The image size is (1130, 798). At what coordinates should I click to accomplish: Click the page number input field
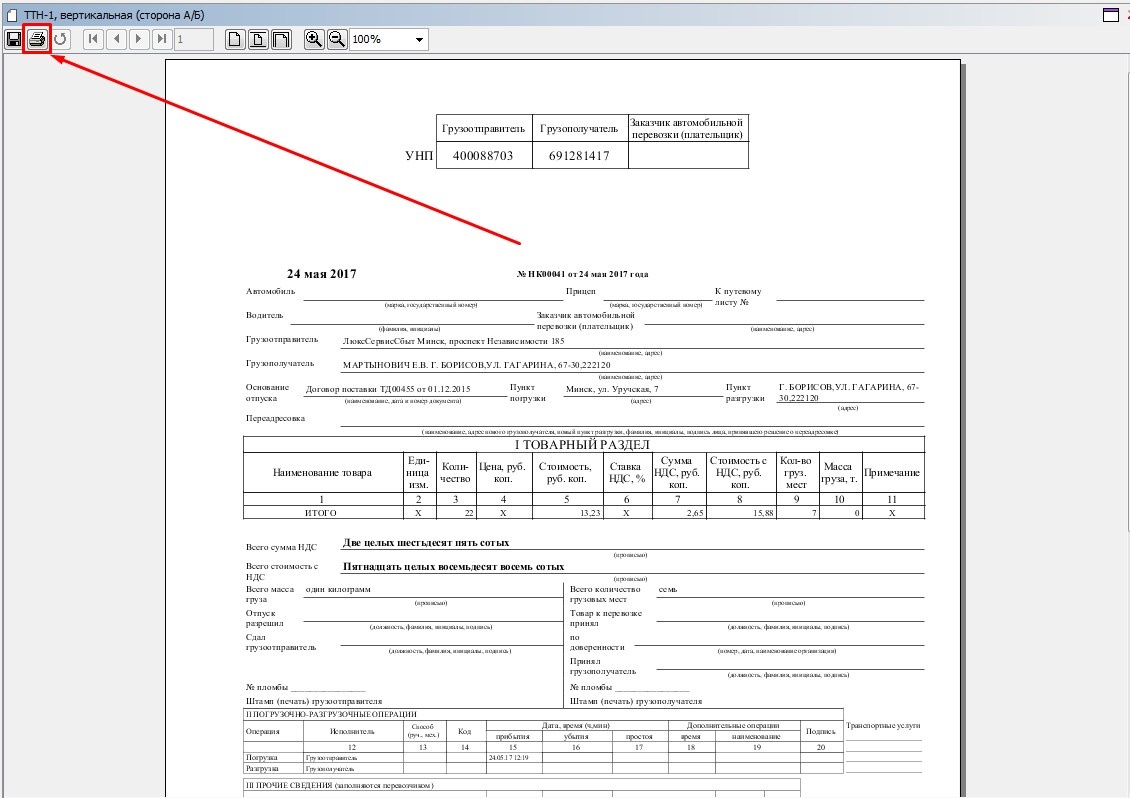194,39
